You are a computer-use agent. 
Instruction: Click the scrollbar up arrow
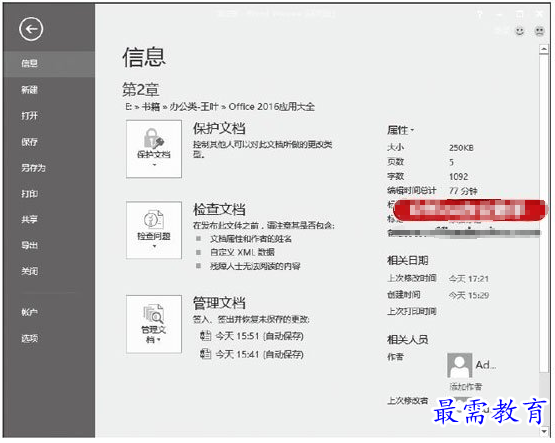pyautogui.click(x=544, y=49)
